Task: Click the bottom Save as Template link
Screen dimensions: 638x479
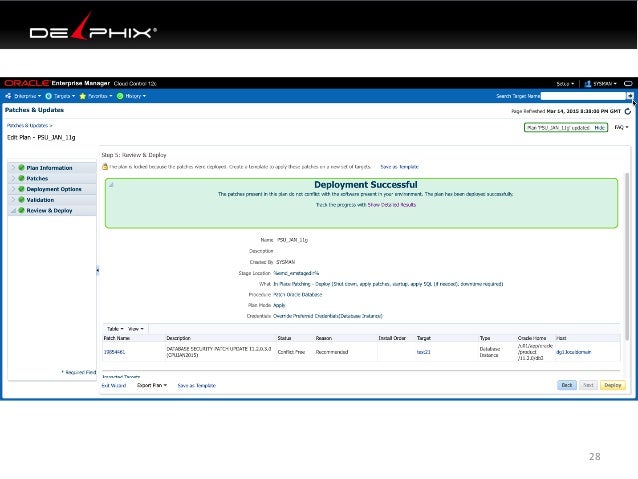Action: tap(197, 385)
